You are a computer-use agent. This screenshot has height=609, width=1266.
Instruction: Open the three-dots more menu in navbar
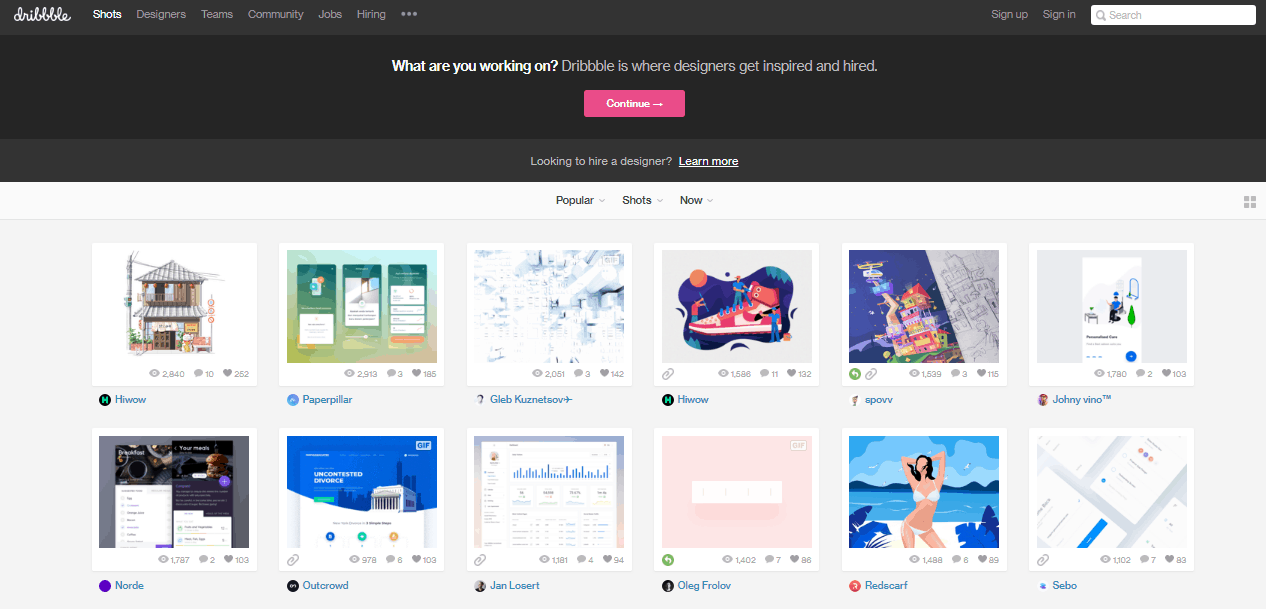[409, 14]
